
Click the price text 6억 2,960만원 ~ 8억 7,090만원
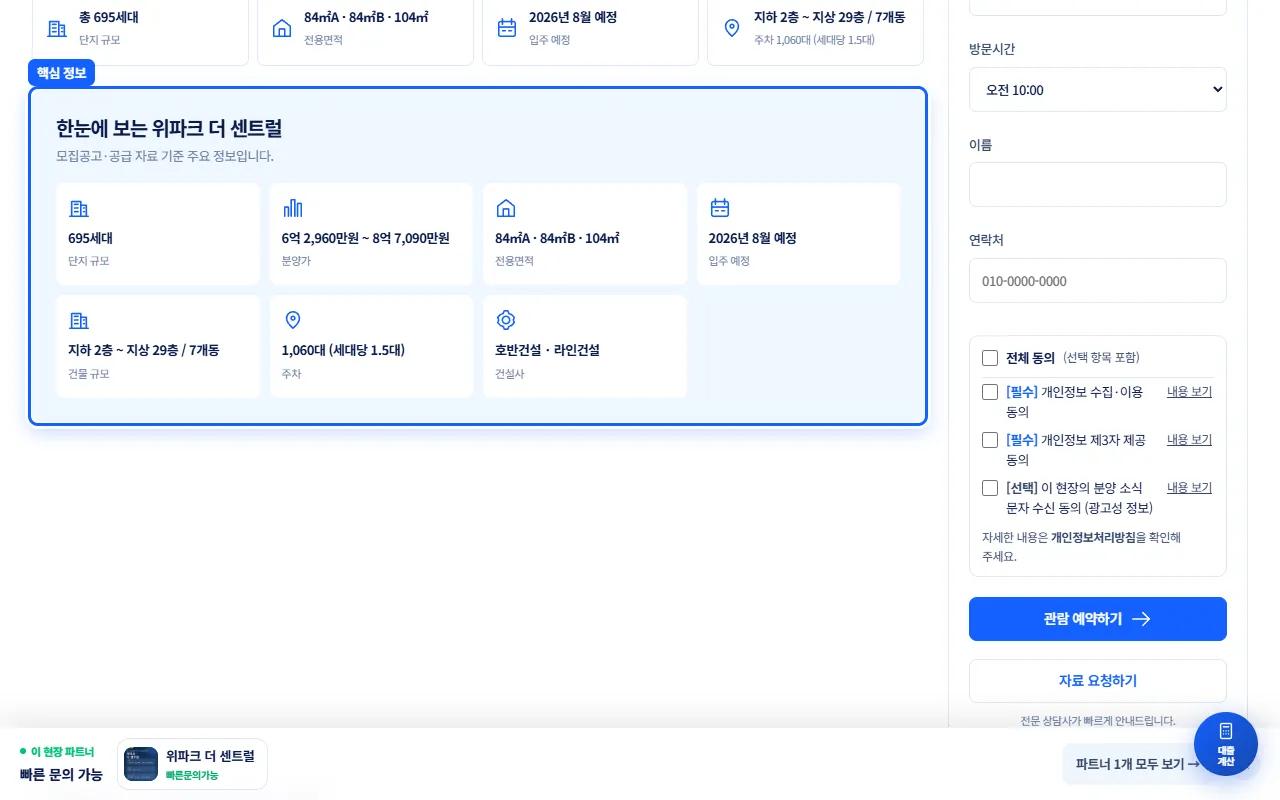pos(366,238)
